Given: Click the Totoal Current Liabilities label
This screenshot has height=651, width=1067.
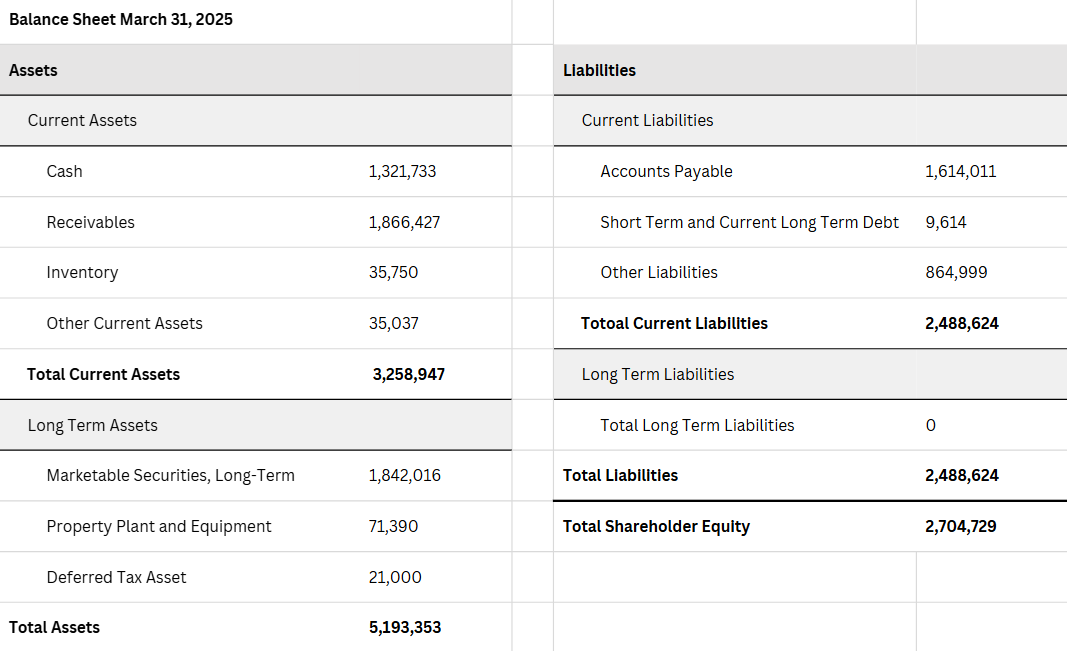Looking at the screenshot, I should [x=675, y=324].
